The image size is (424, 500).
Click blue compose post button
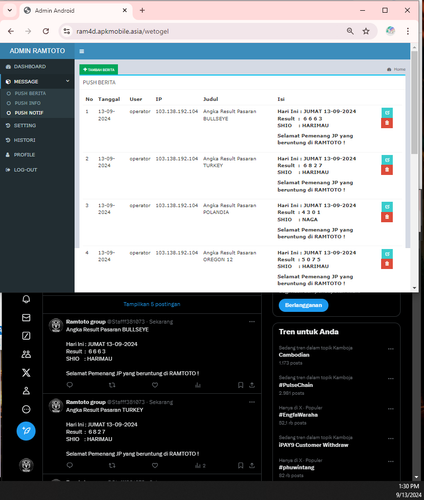click(x=26, y=431)
